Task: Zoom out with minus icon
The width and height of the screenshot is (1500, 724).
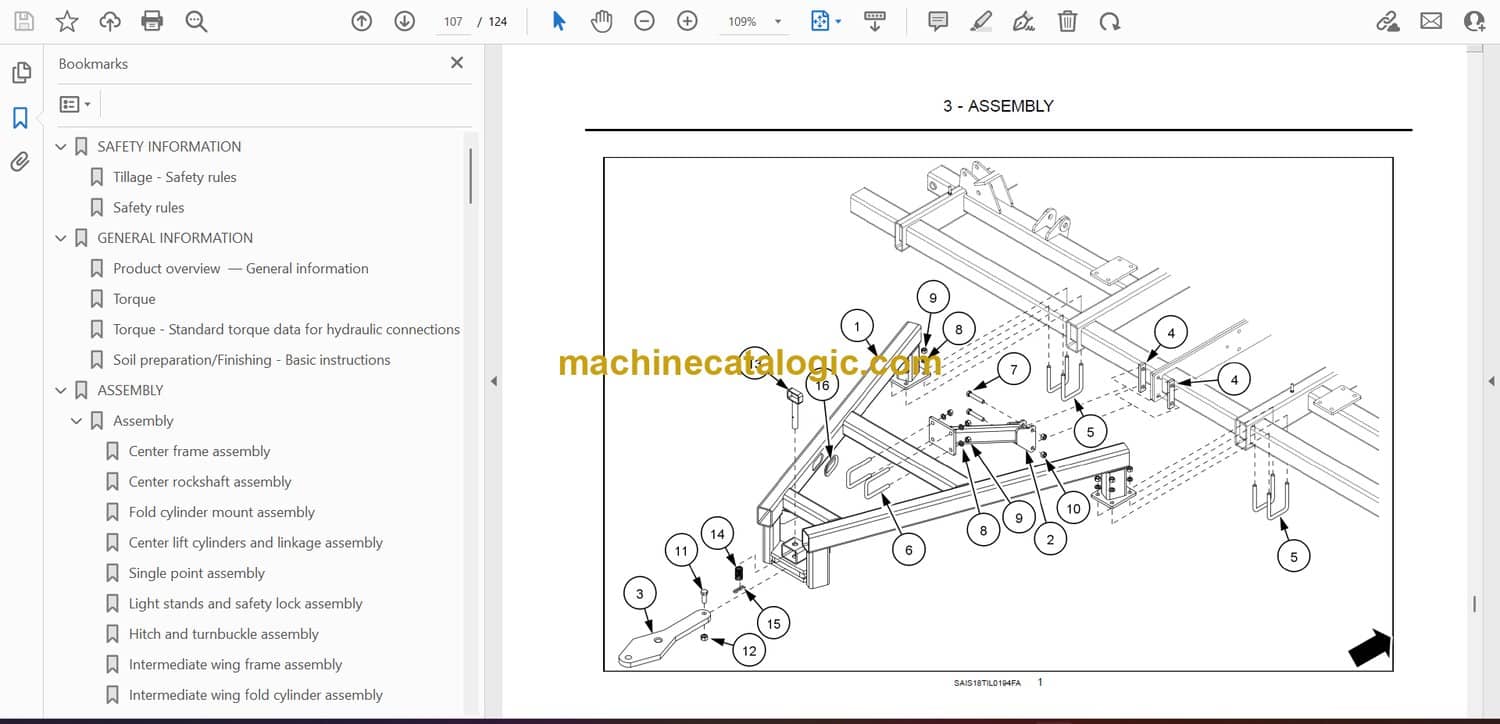Action: pyautogui.click(x=644, y=21)
